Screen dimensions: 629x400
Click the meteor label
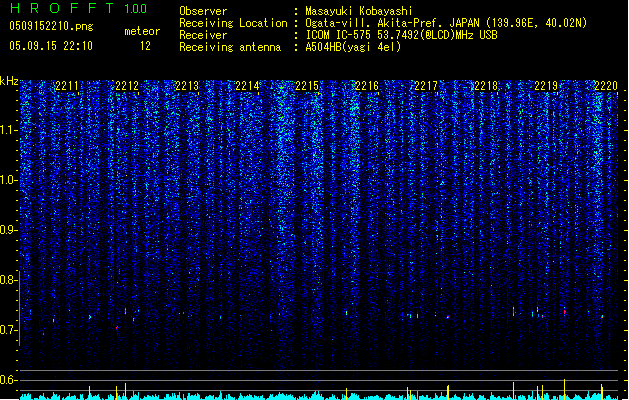tap(142, 31)
